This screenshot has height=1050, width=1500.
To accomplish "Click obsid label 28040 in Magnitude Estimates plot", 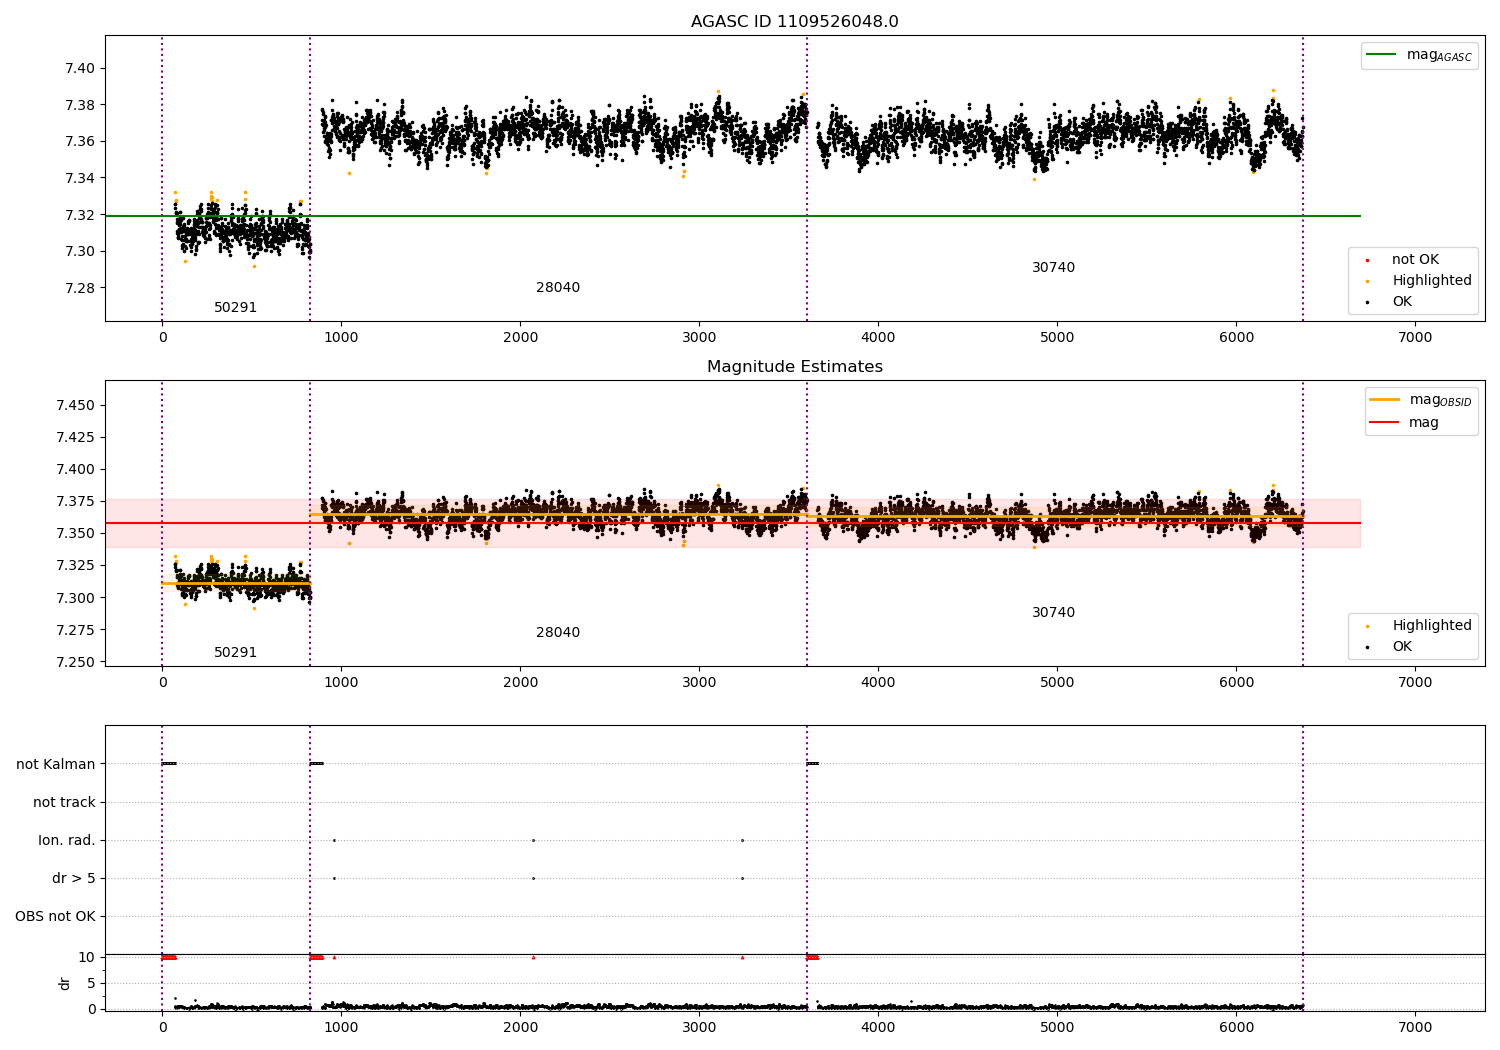I will tap(558, 633).
